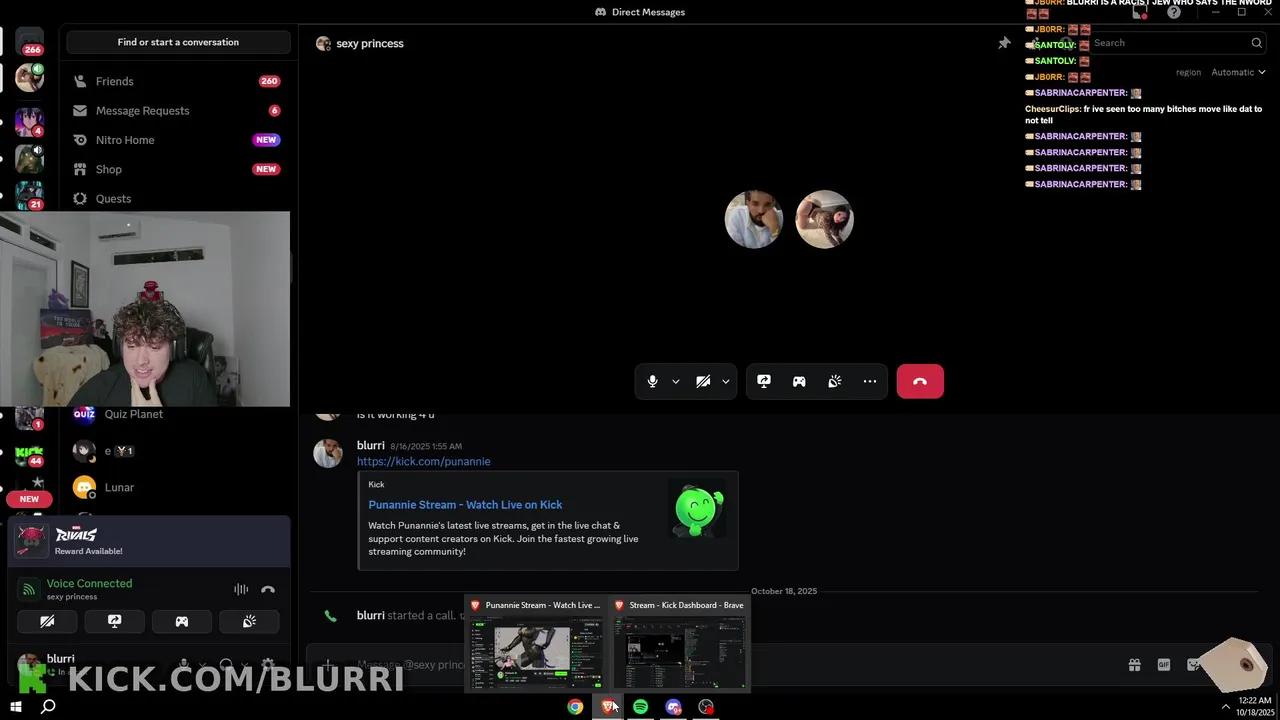Open the server icon with 21 badge

click(x=29, y=194)
